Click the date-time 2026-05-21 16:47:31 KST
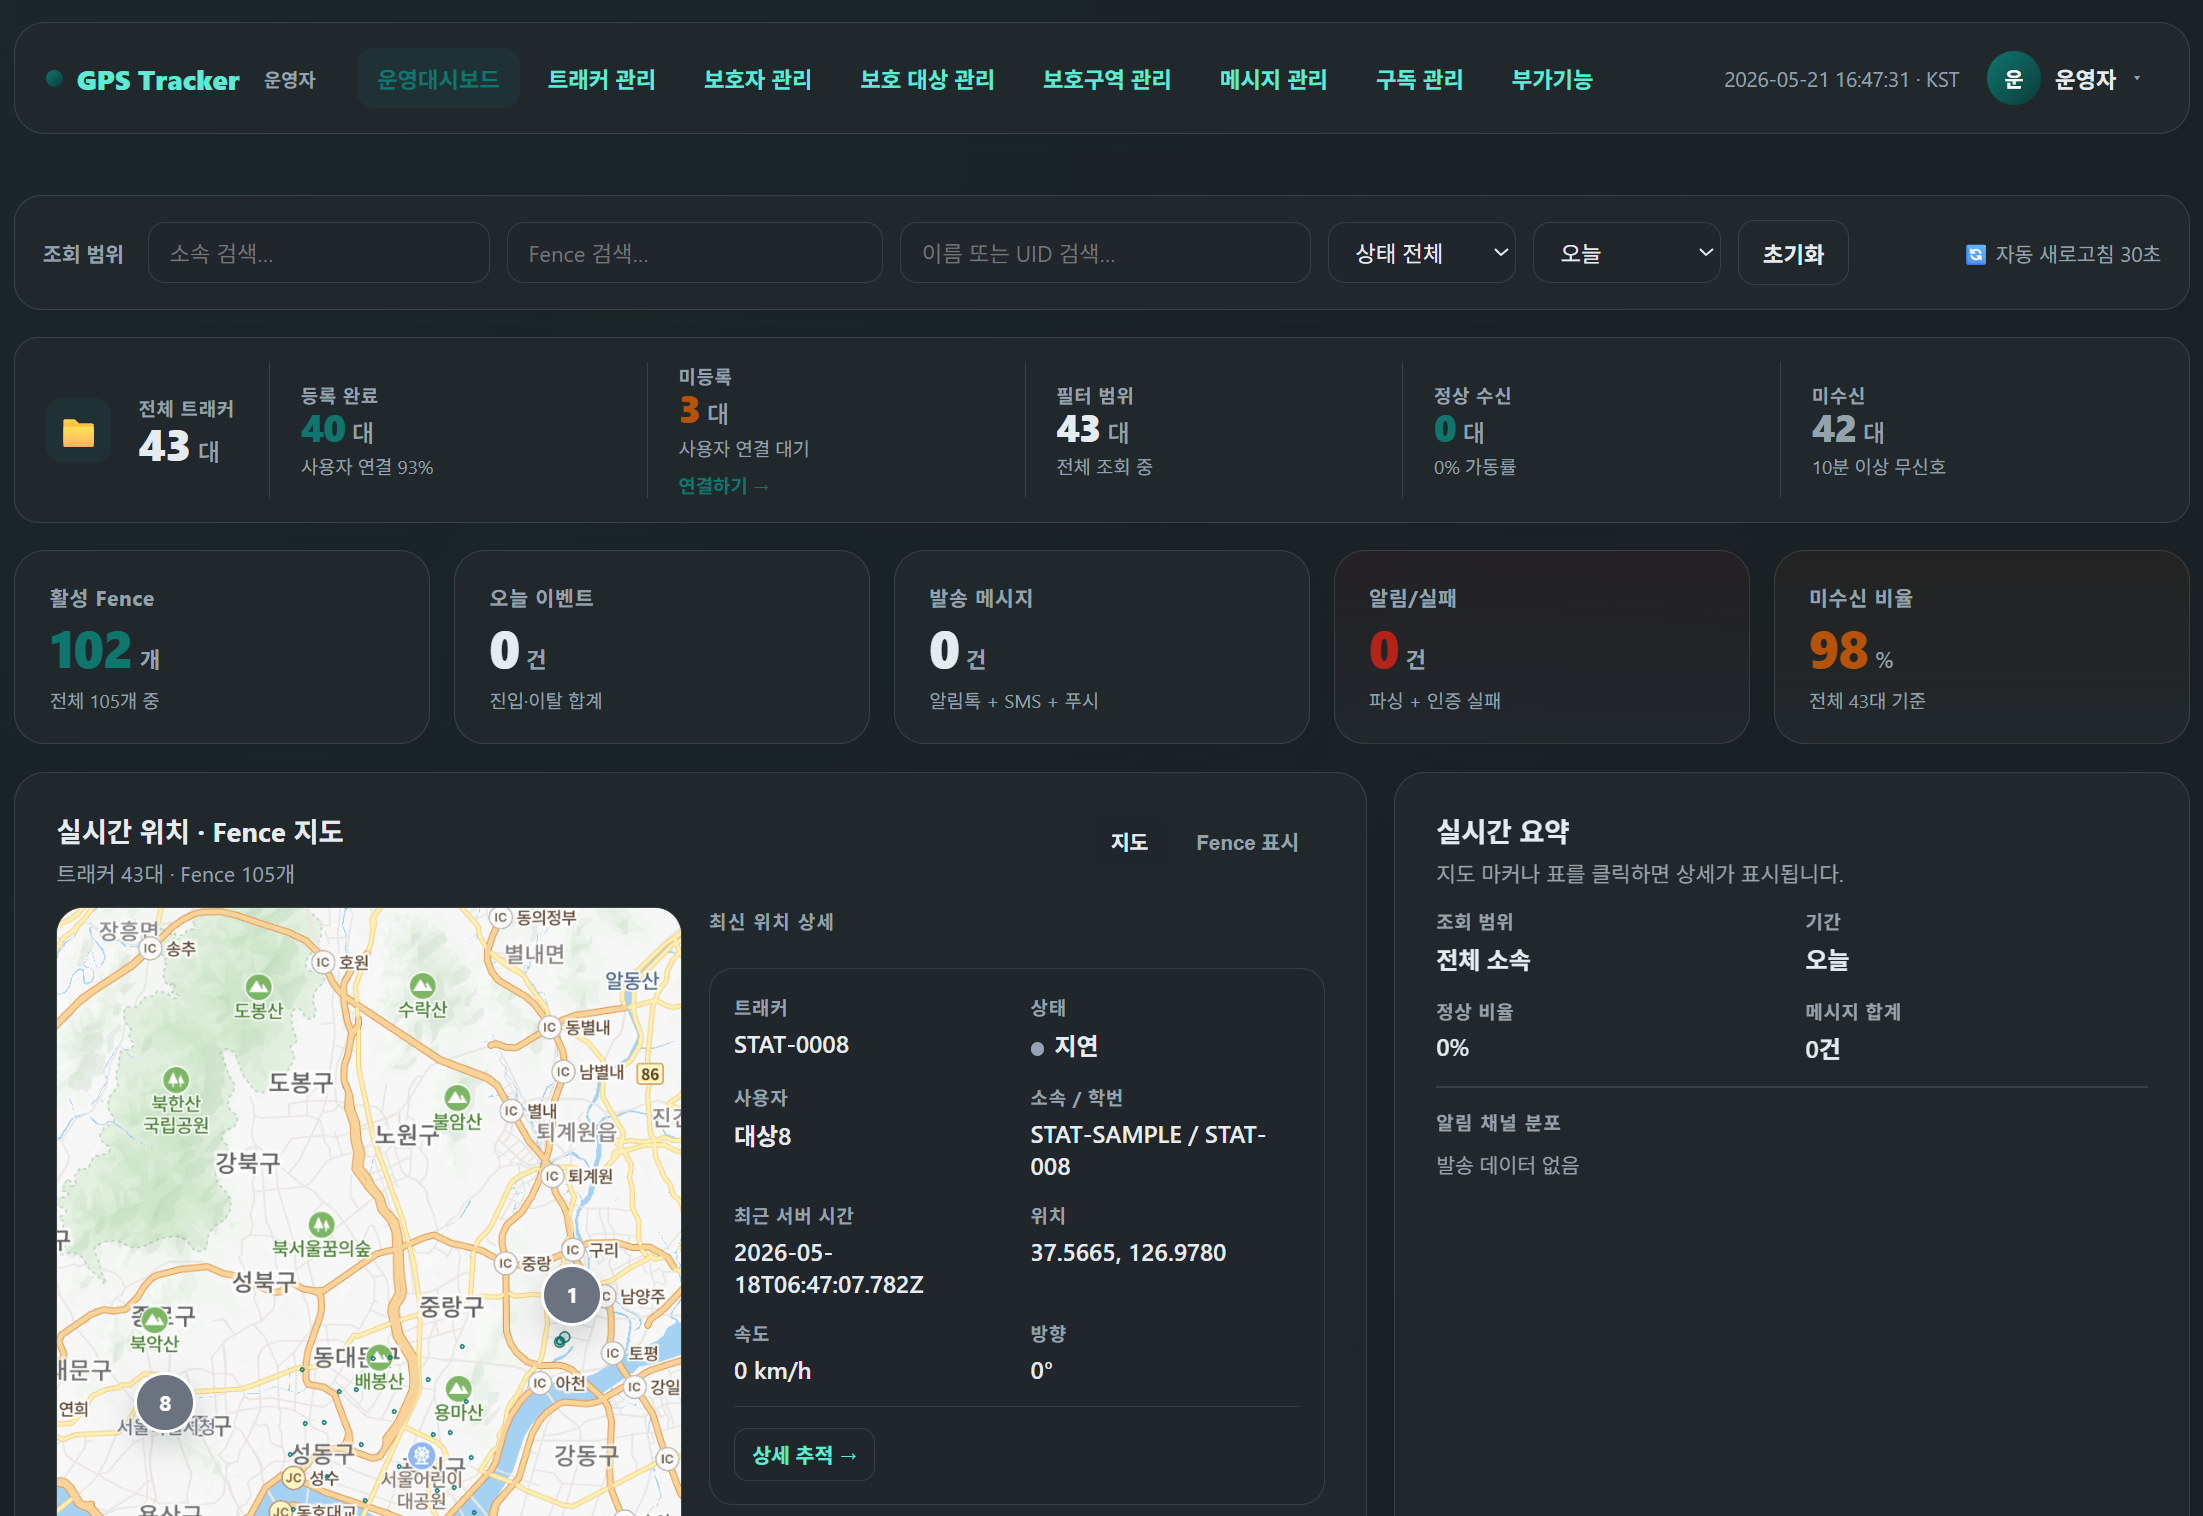Viewport: 2203px width, 1516px height. pos(1841,80)
